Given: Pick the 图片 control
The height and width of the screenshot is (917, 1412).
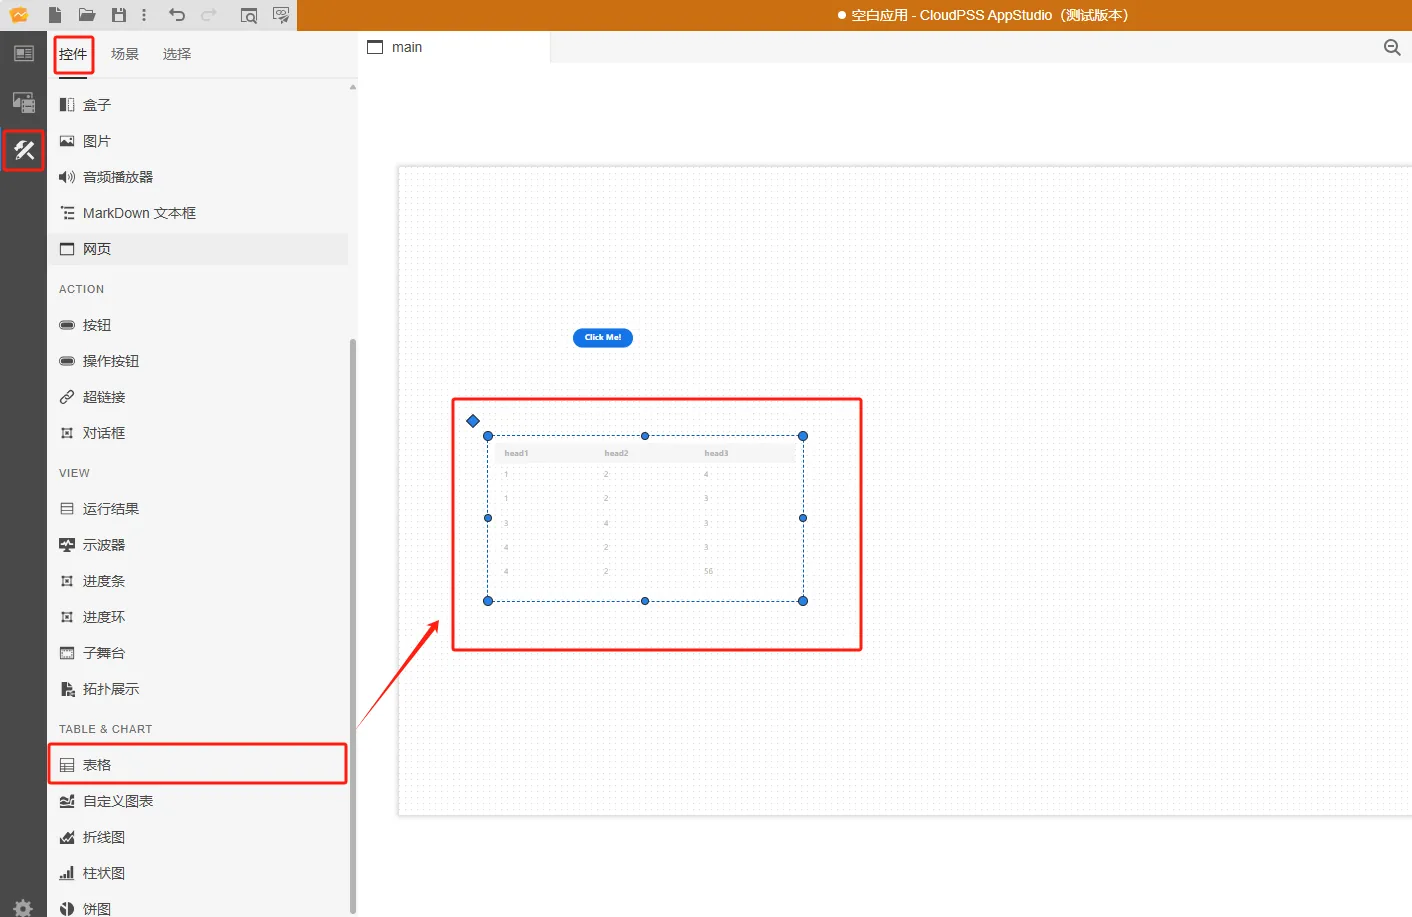Looking at the screenshot, I should (198, 141).
